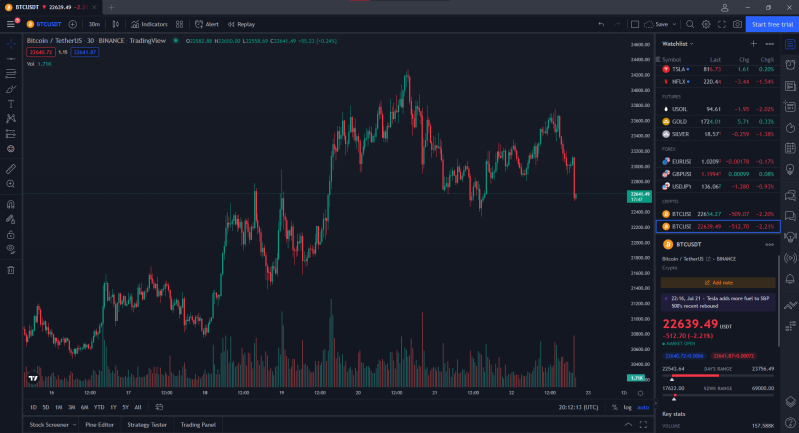Start bar Replay mode
The width and height of the screenshot is (799, 433).
pos(242,24)
